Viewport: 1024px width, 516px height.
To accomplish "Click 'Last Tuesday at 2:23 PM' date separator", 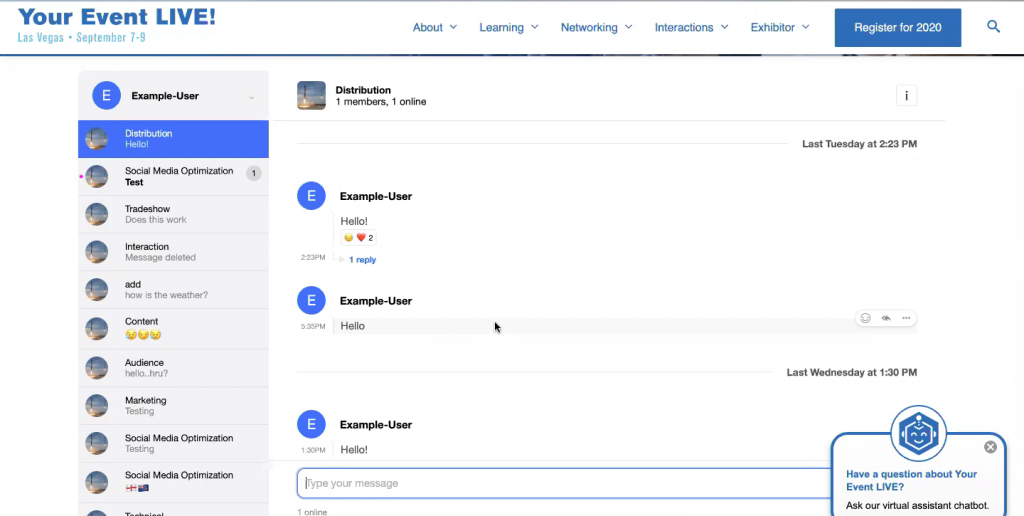I will click(x=859, y=144).
